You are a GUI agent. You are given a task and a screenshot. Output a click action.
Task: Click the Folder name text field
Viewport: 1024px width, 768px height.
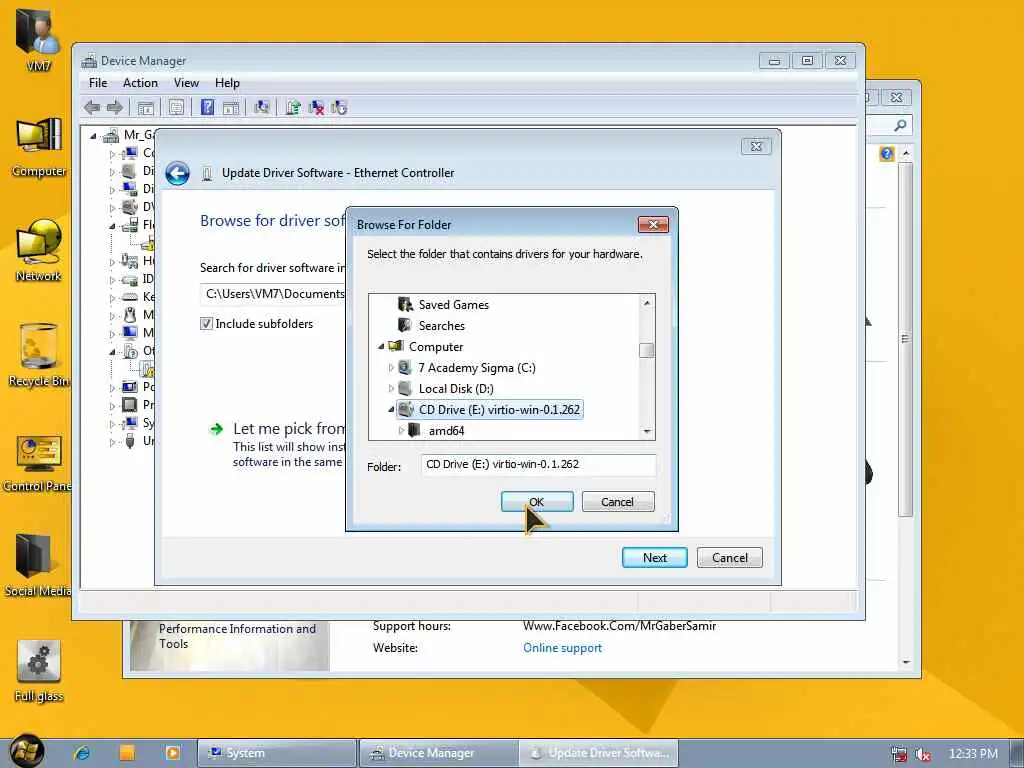click(538, 465)
